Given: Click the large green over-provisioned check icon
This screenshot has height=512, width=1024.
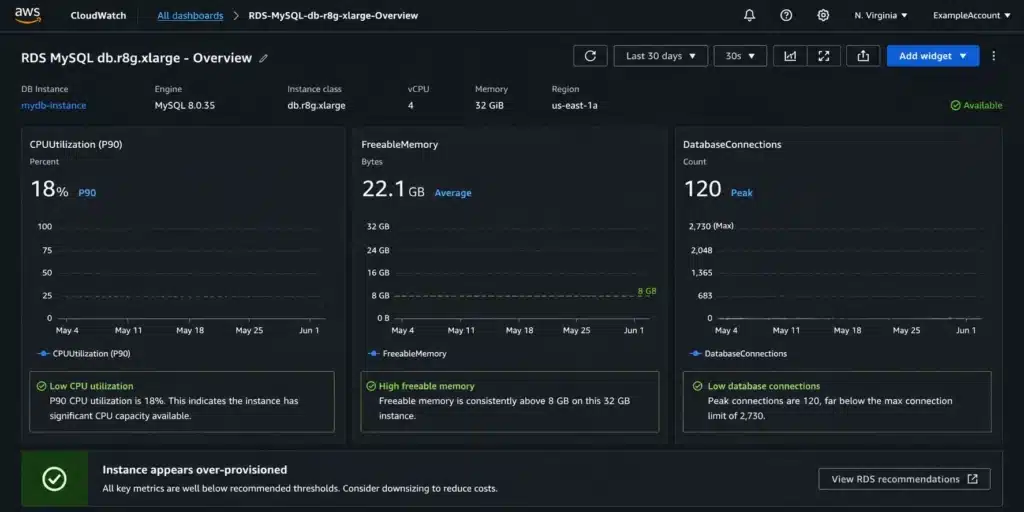Looking at the screenshot, I should [54, 479].
